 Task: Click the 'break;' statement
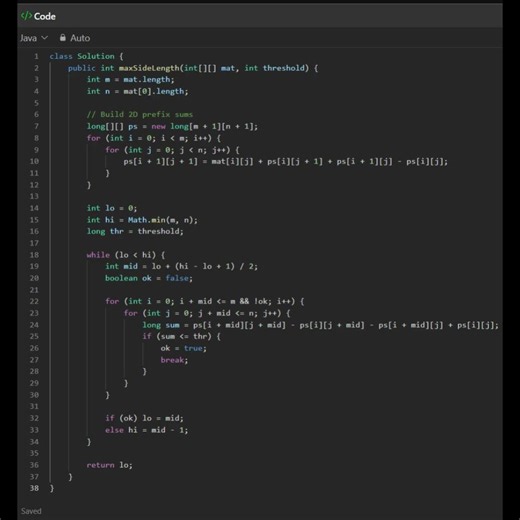point(174,360)
